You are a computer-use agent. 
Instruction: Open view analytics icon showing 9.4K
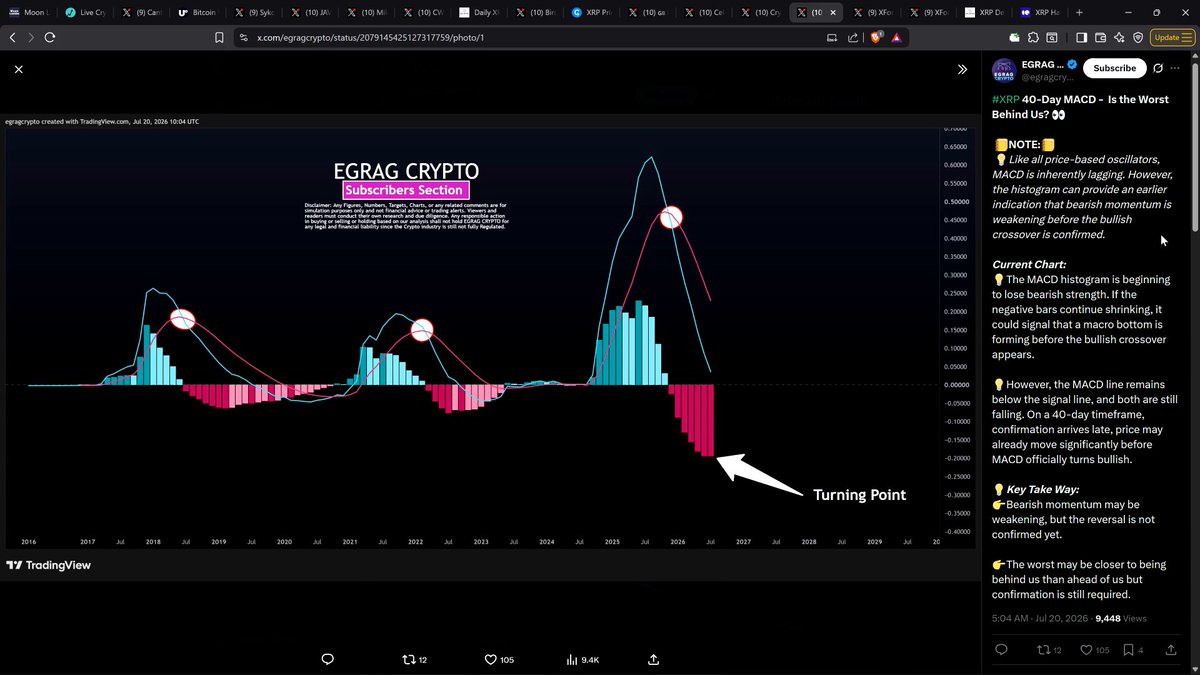click(x=583, y=660)
